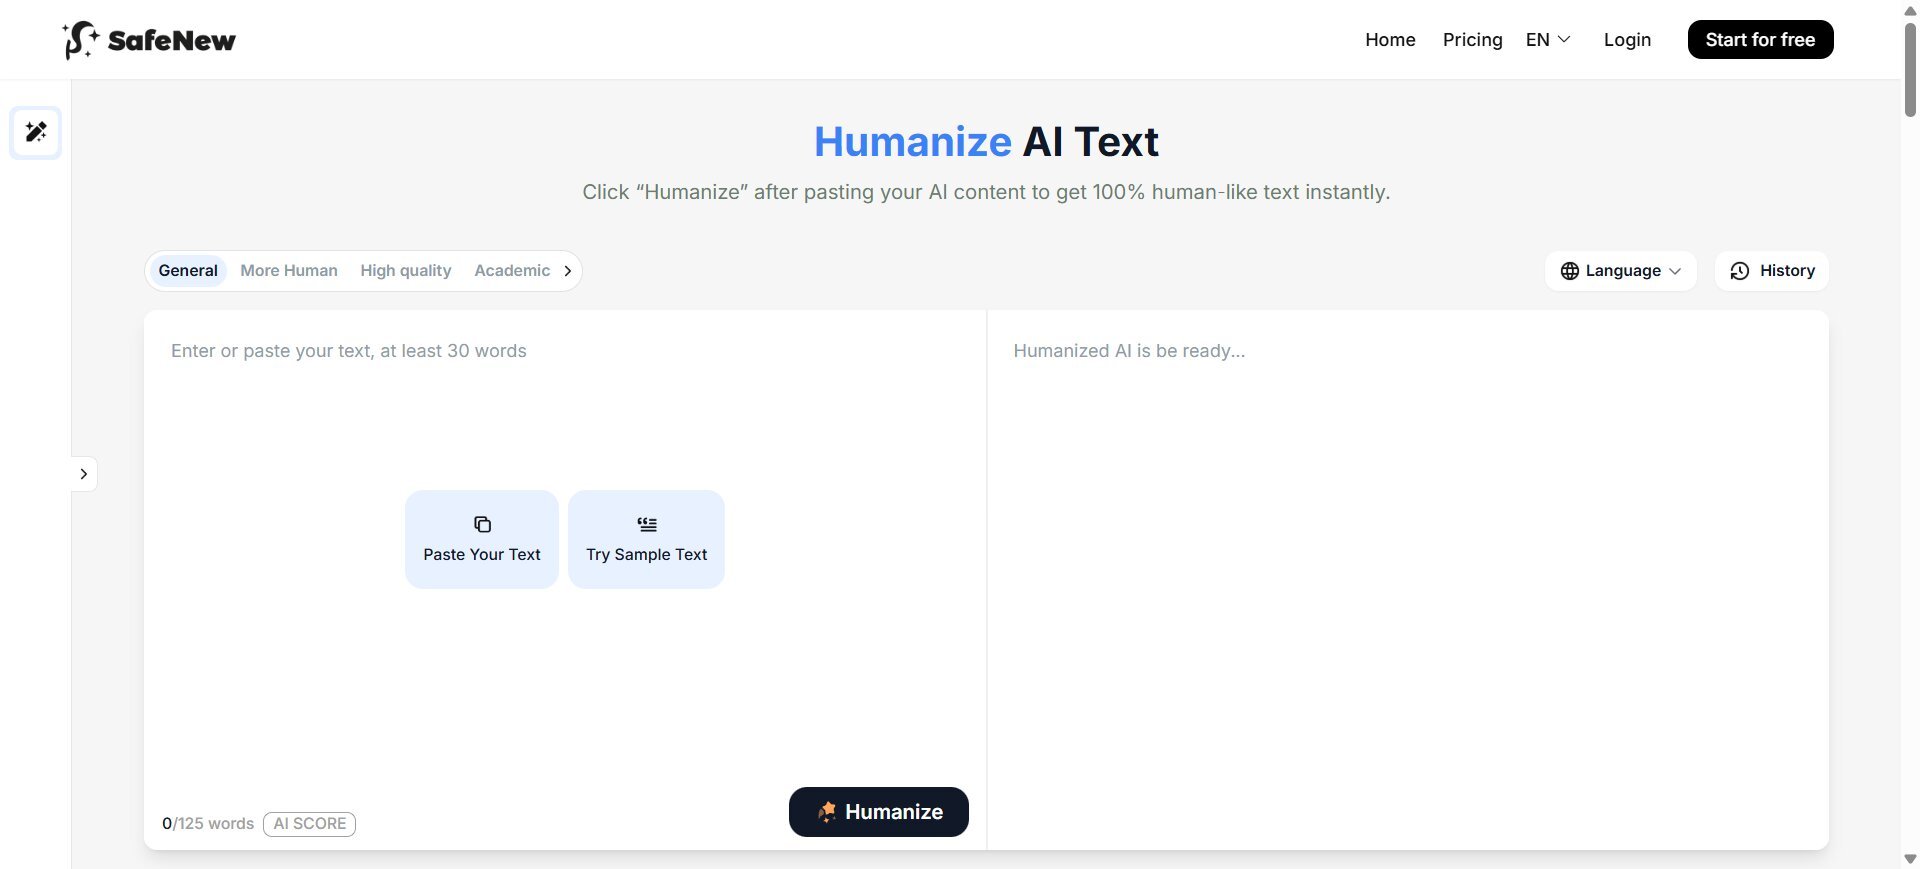Click the copy icon in Paste Your Text
Image resolution: width=1920 pixels, height=869 pixels.
pyautogui.click(x=482, y=524)
